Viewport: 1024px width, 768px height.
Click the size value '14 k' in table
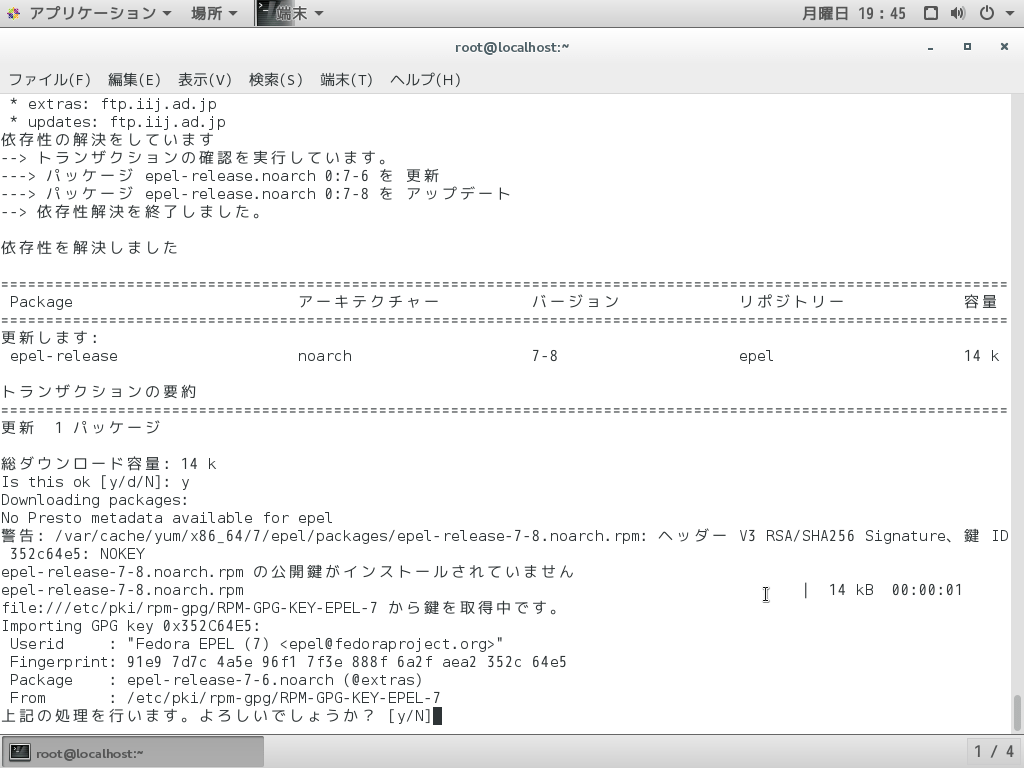point(982,356)
